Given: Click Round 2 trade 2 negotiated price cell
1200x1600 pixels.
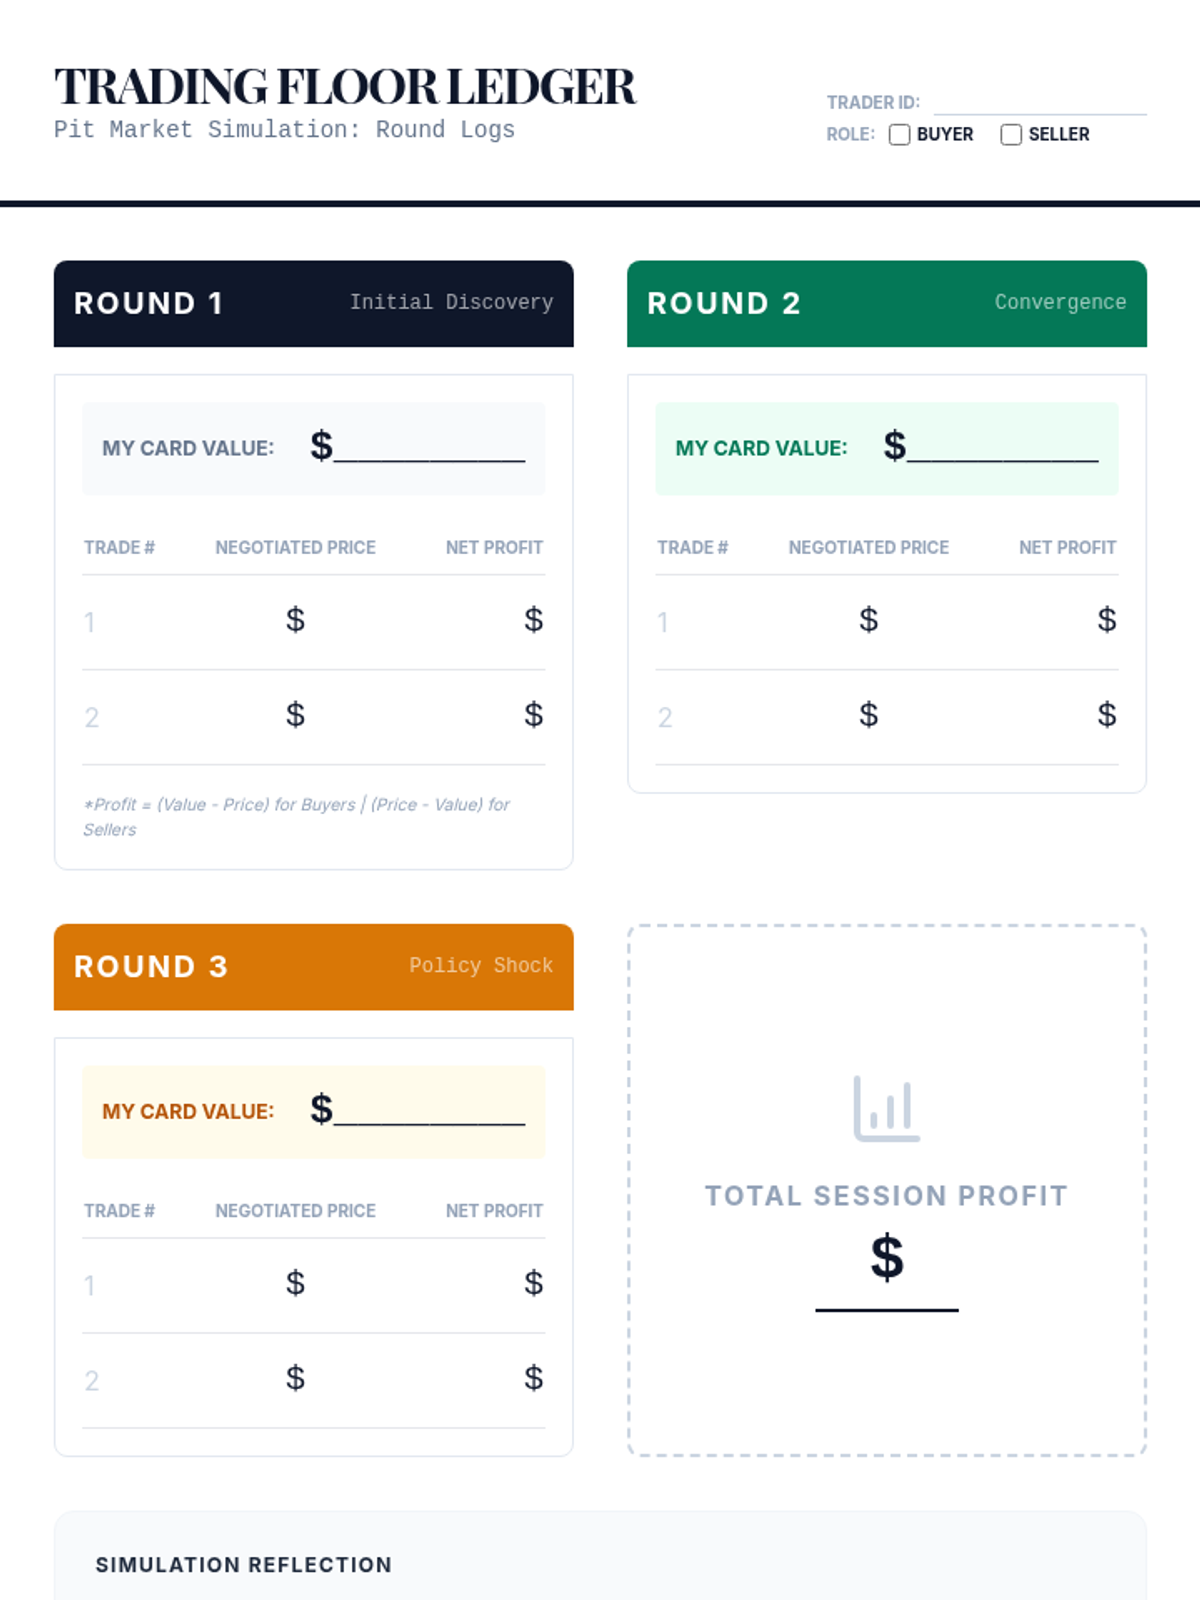Looking at the screenshot, I should coord(869,716).
